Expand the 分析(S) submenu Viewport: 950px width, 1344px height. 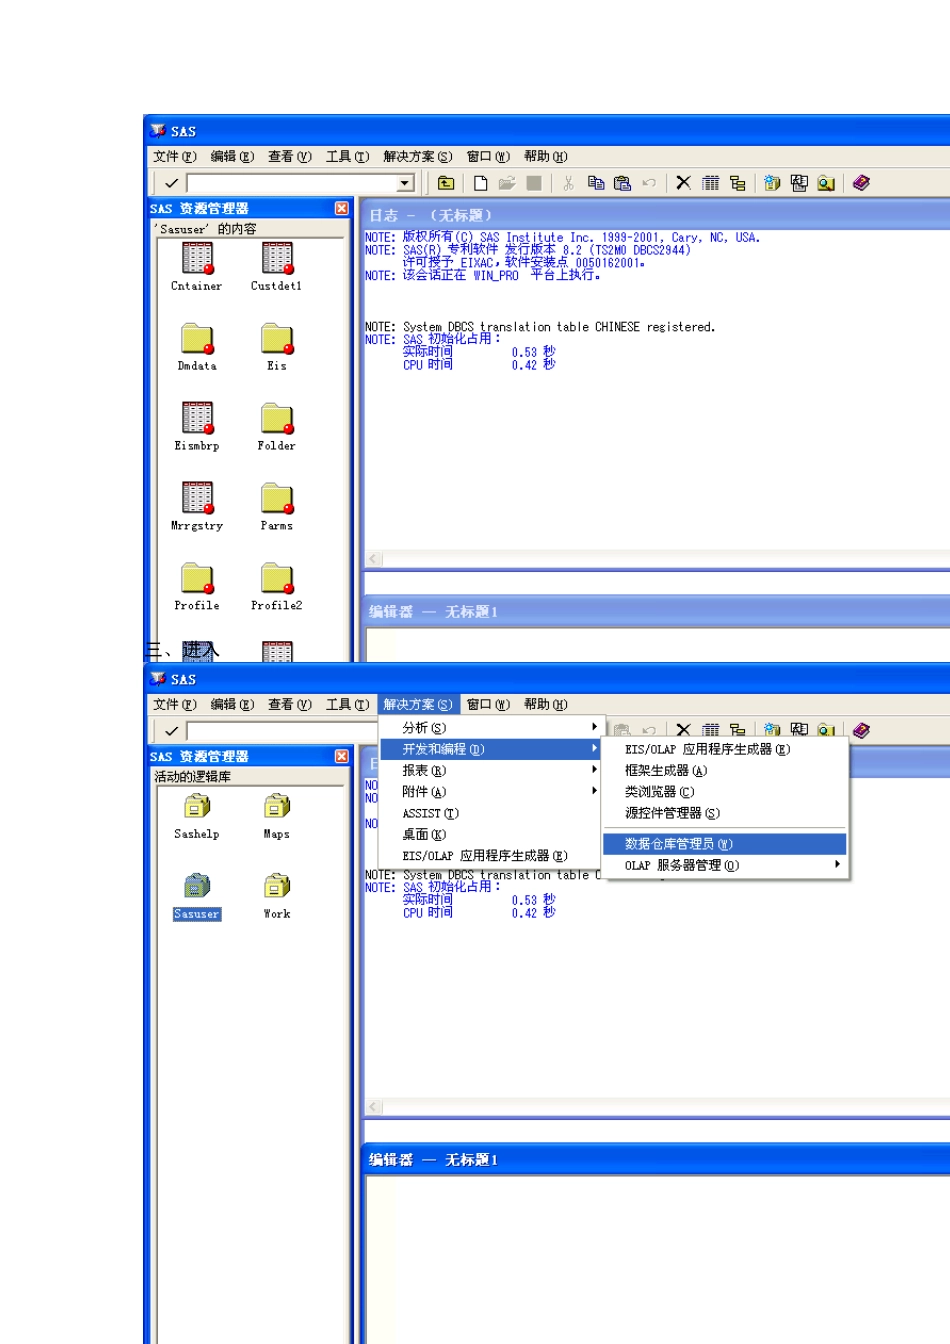click(491, 728)
